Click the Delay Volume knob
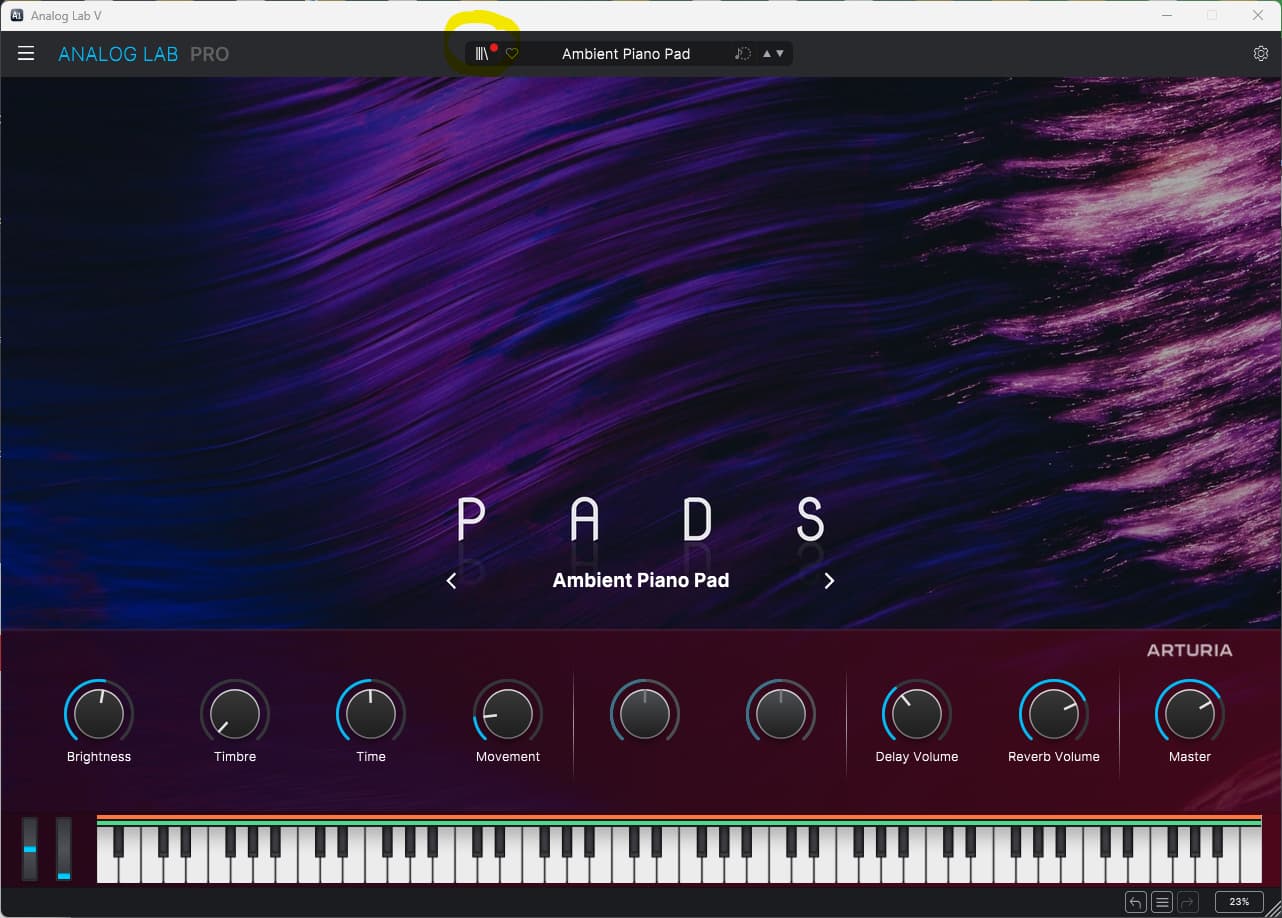 tap(916, 714)
